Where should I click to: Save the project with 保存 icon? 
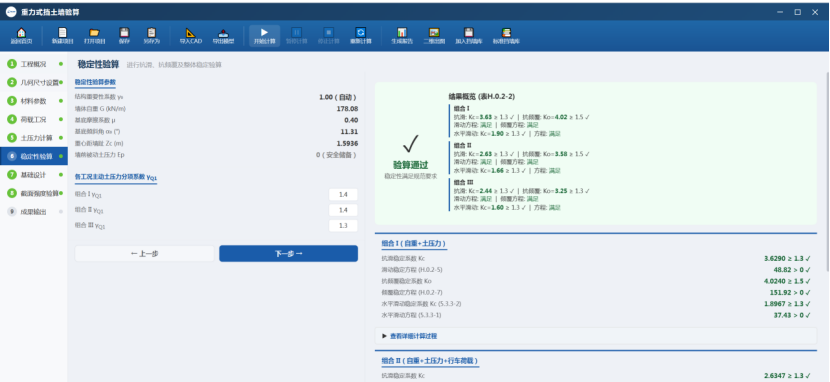coord(124,32)
